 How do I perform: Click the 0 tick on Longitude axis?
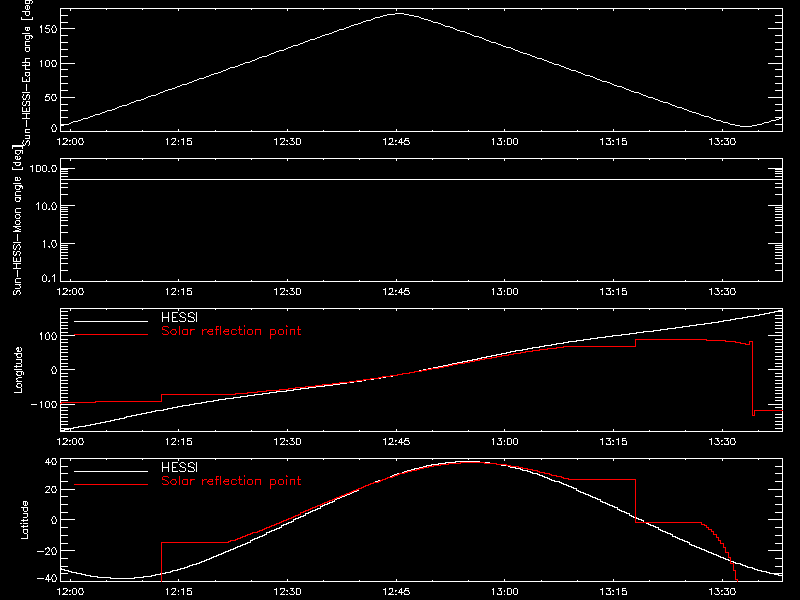click(54, 370)
